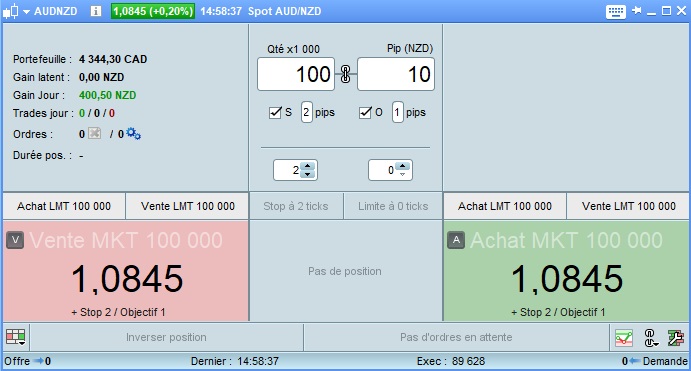The height and width of the screenshot is (371, 691).
Task: Increase the limit ticks spinner showing 0
Action: [402, 166]
